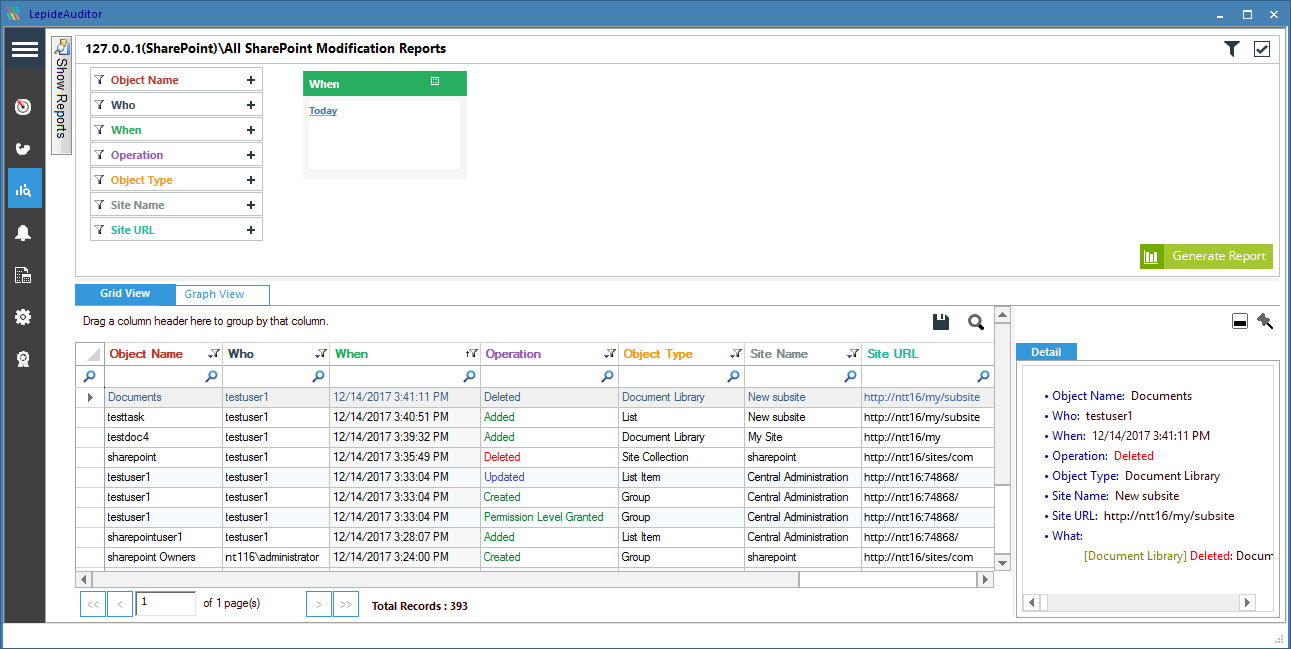Select the testtask row
The image size is (1291, 649).
[535, 417]
